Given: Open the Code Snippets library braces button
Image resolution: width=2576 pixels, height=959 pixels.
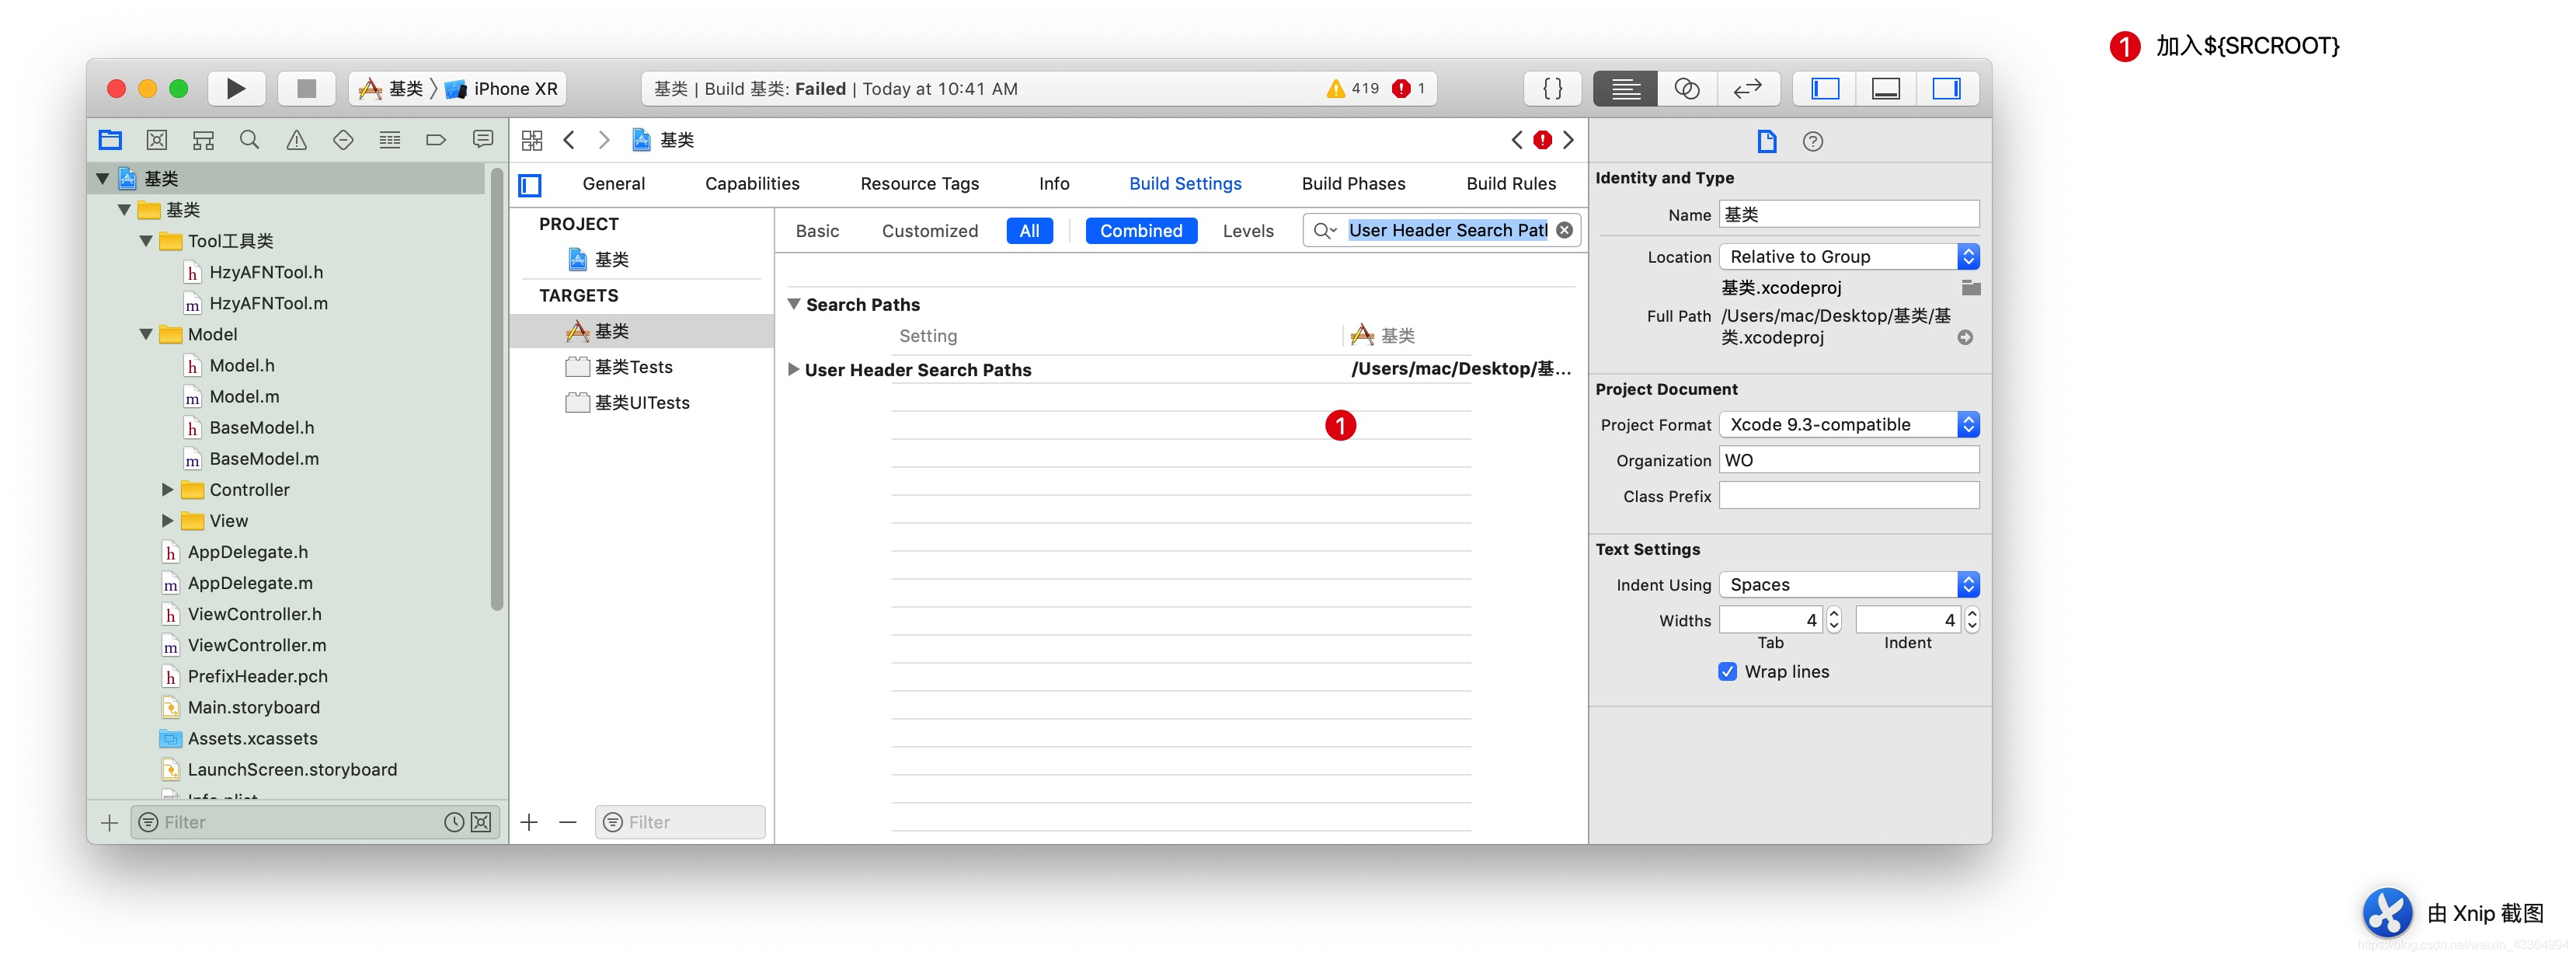Looking at the screenshot, I should click(1551, 89).
